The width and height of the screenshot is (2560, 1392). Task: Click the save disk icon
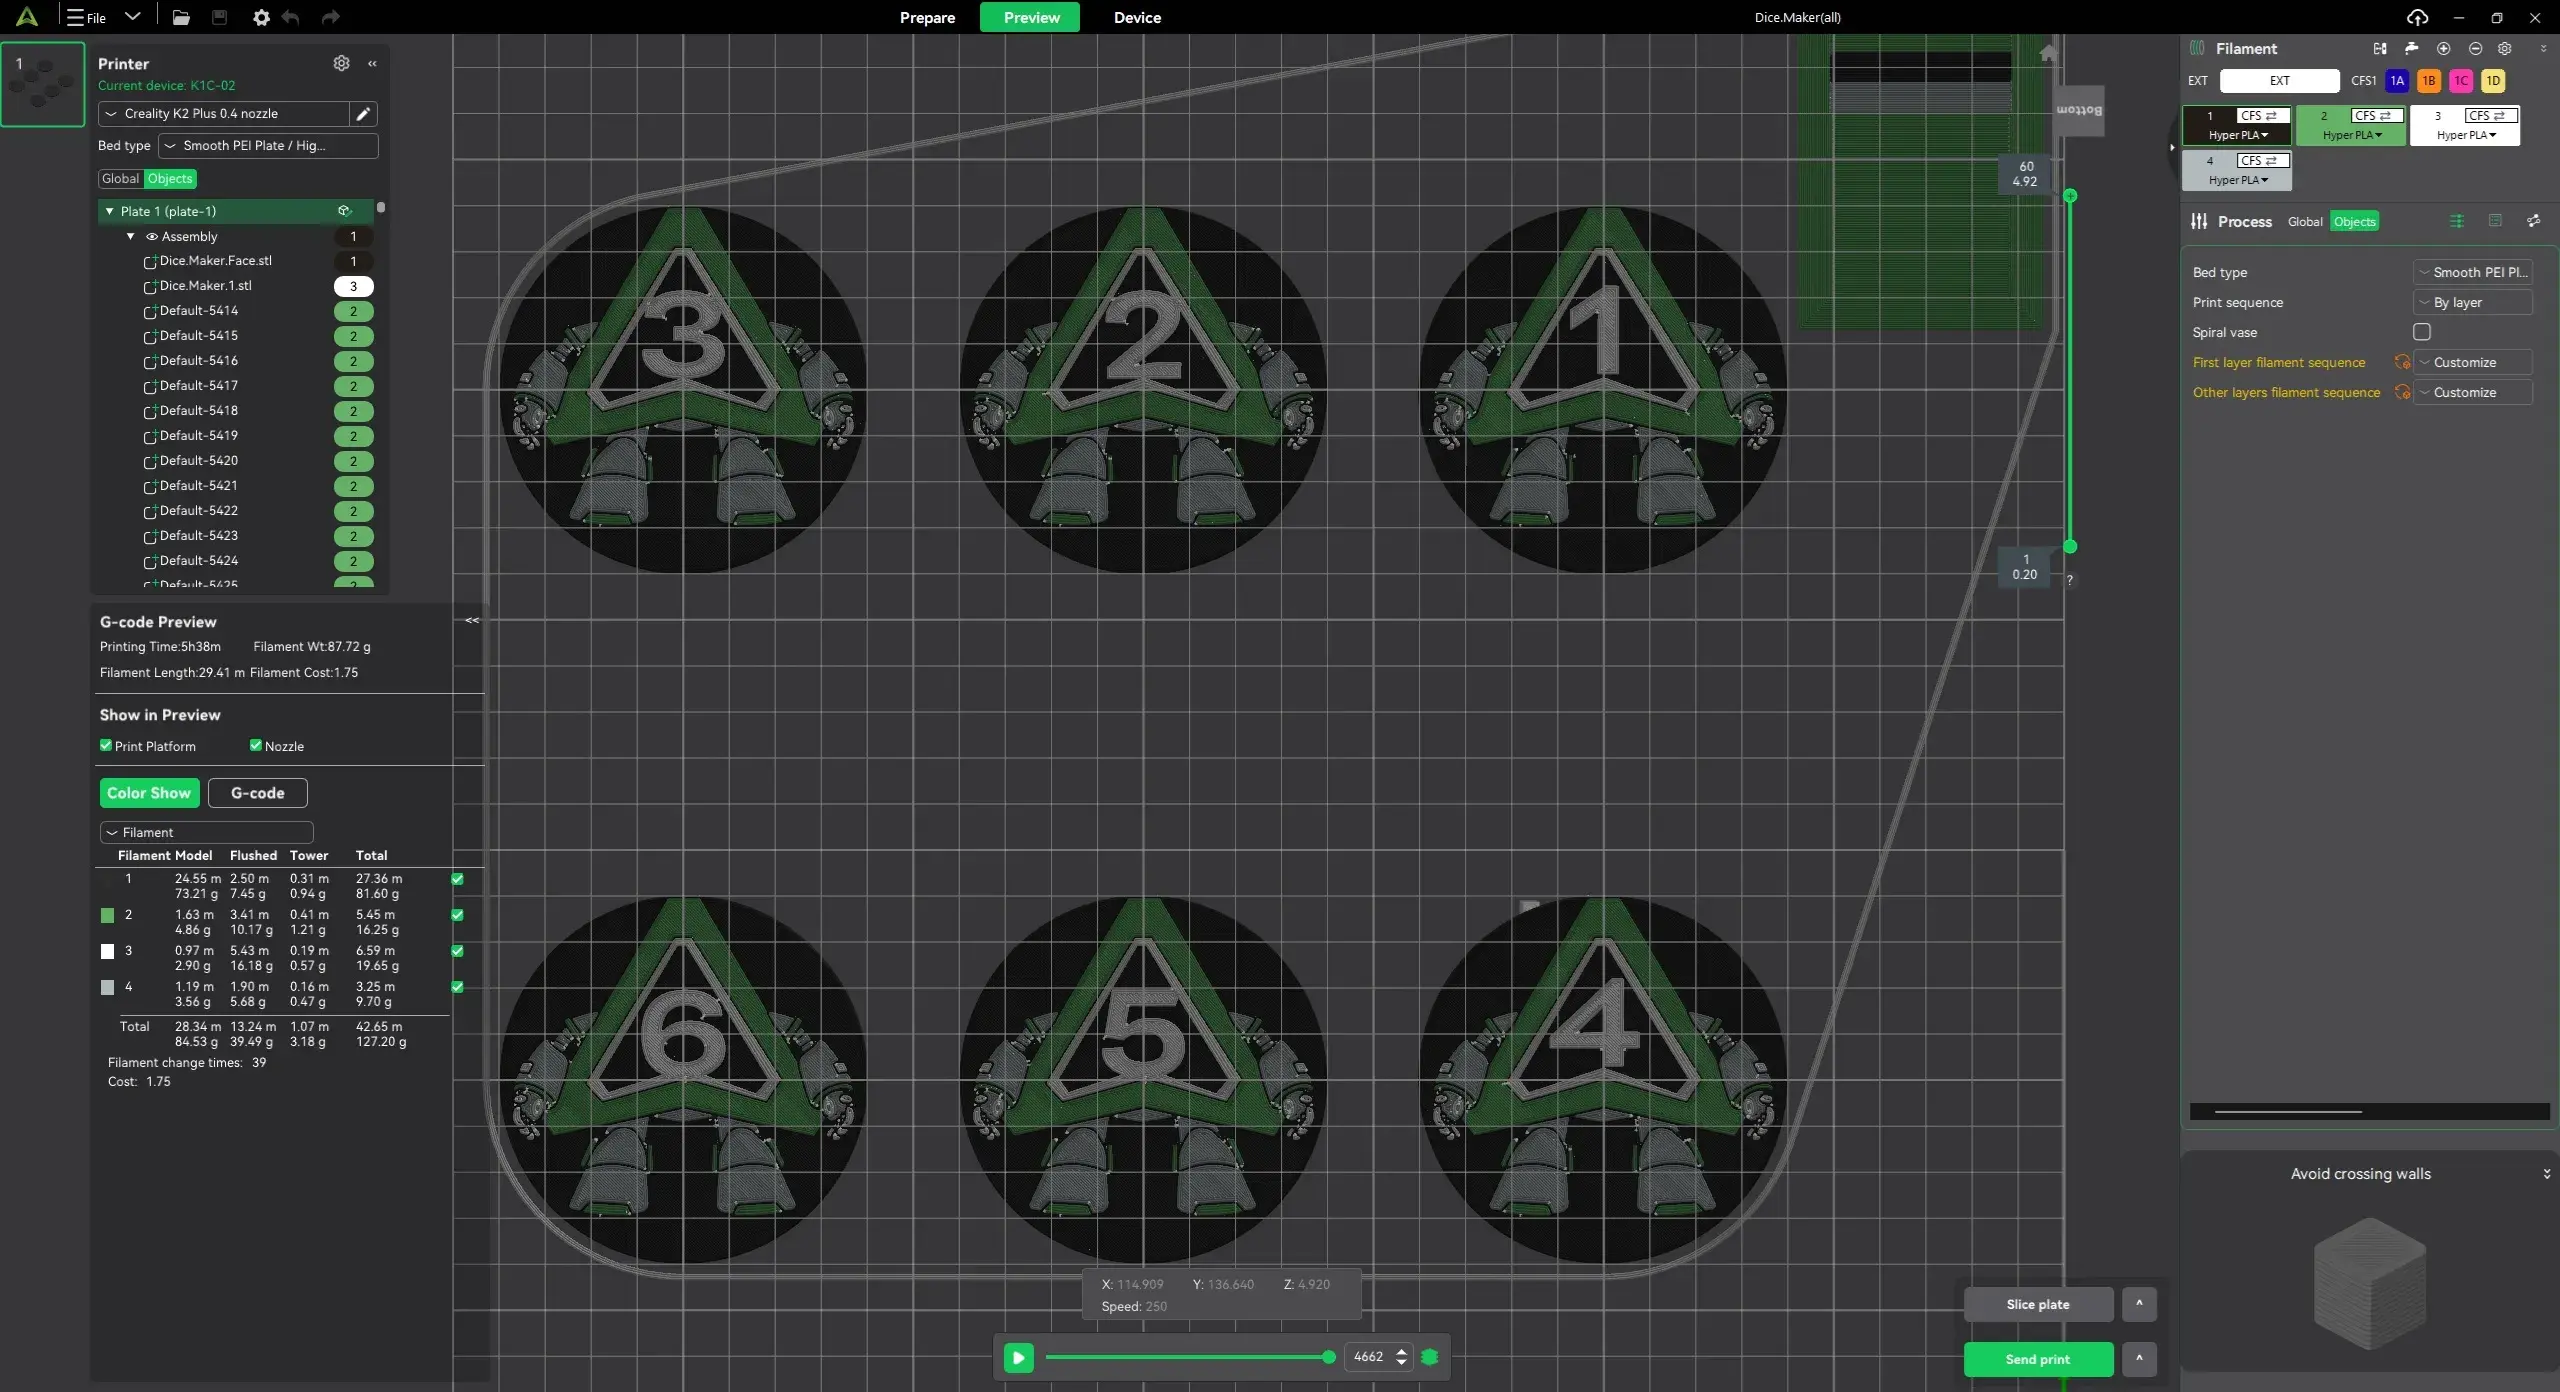point(219,17)
